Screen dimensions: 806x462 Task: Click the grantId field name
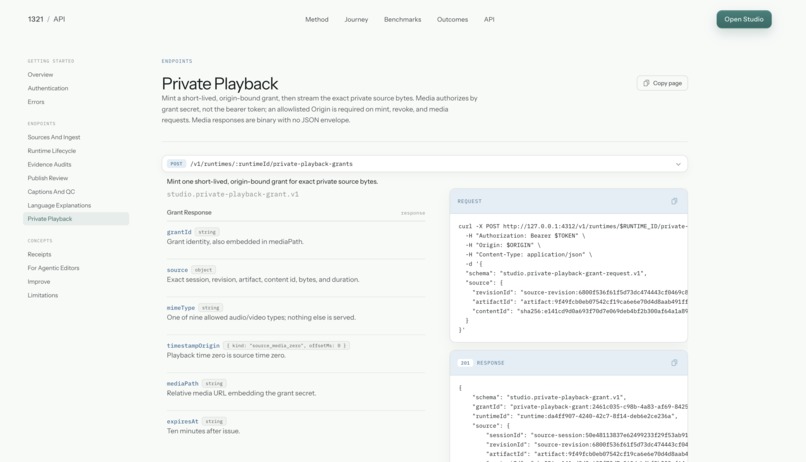tap(179, 232)
